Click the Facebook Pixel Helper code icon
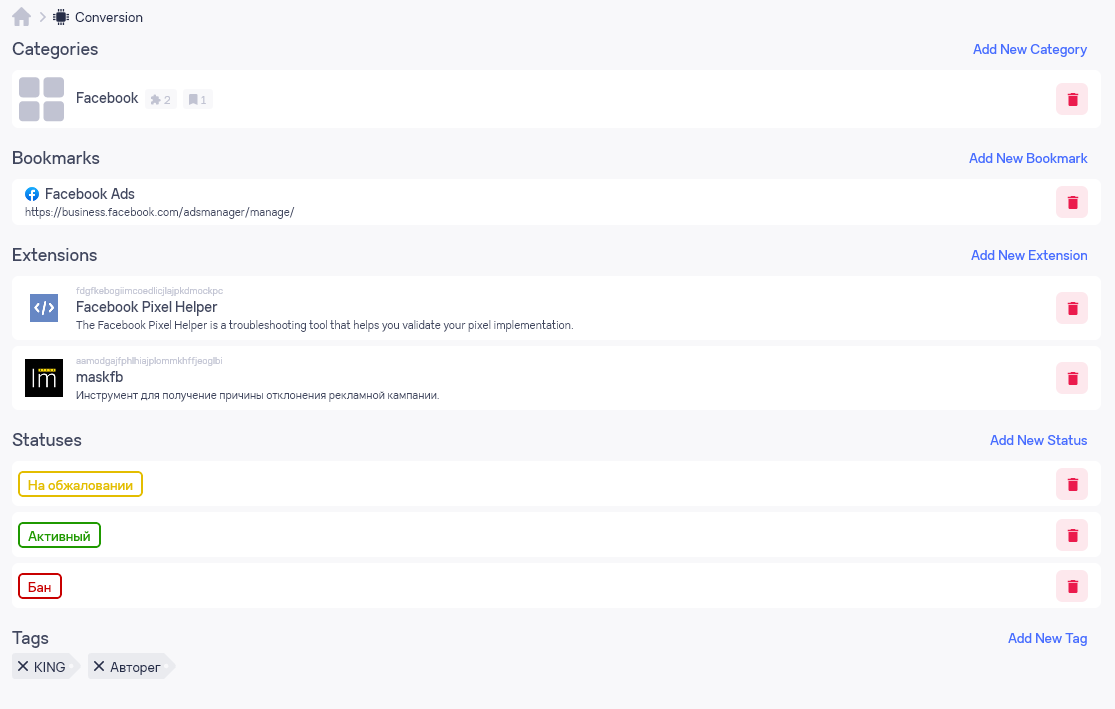The height and width of the screenshot is (709, 1115). [x=44, y=308]
